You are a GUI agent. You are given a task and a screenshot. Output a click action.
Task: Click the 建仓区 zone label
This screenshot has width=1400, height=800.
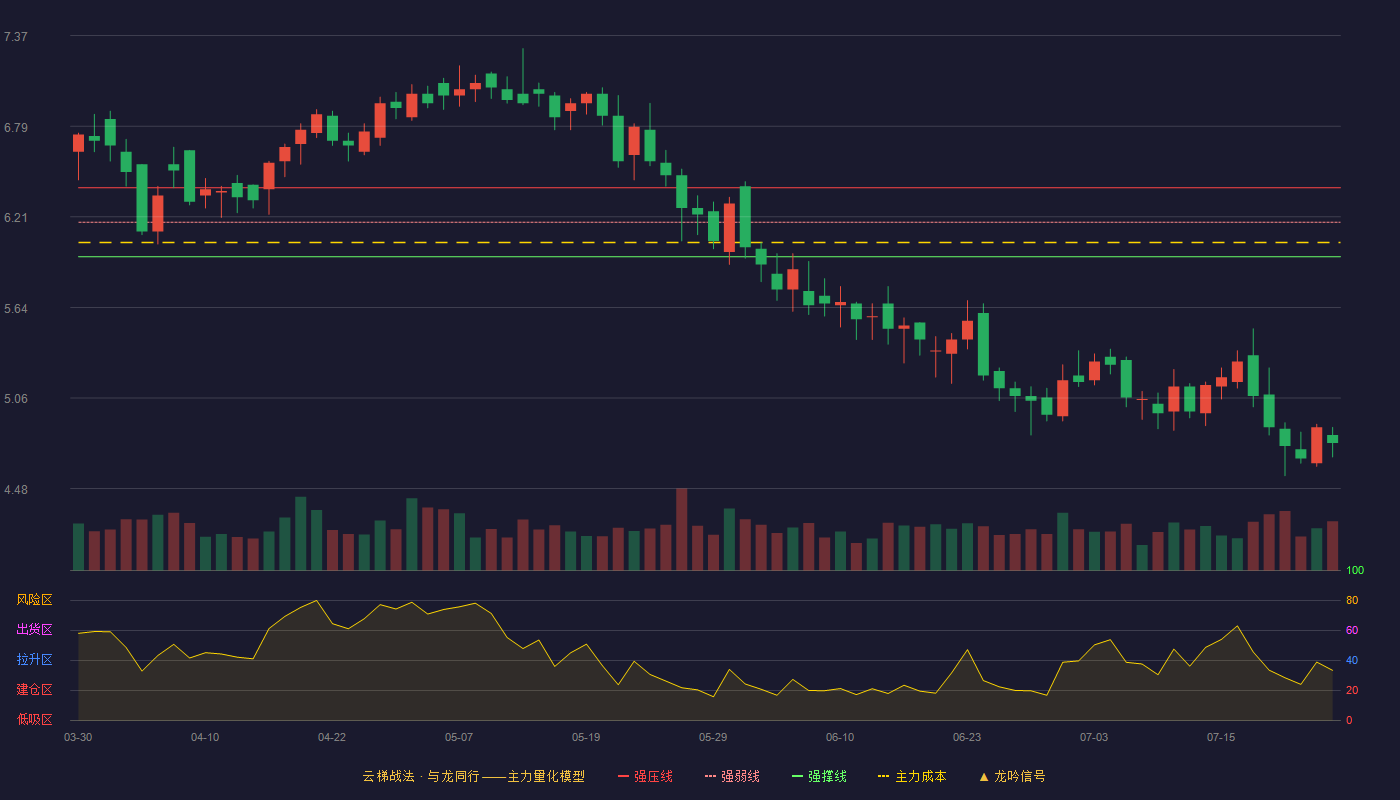34,690
